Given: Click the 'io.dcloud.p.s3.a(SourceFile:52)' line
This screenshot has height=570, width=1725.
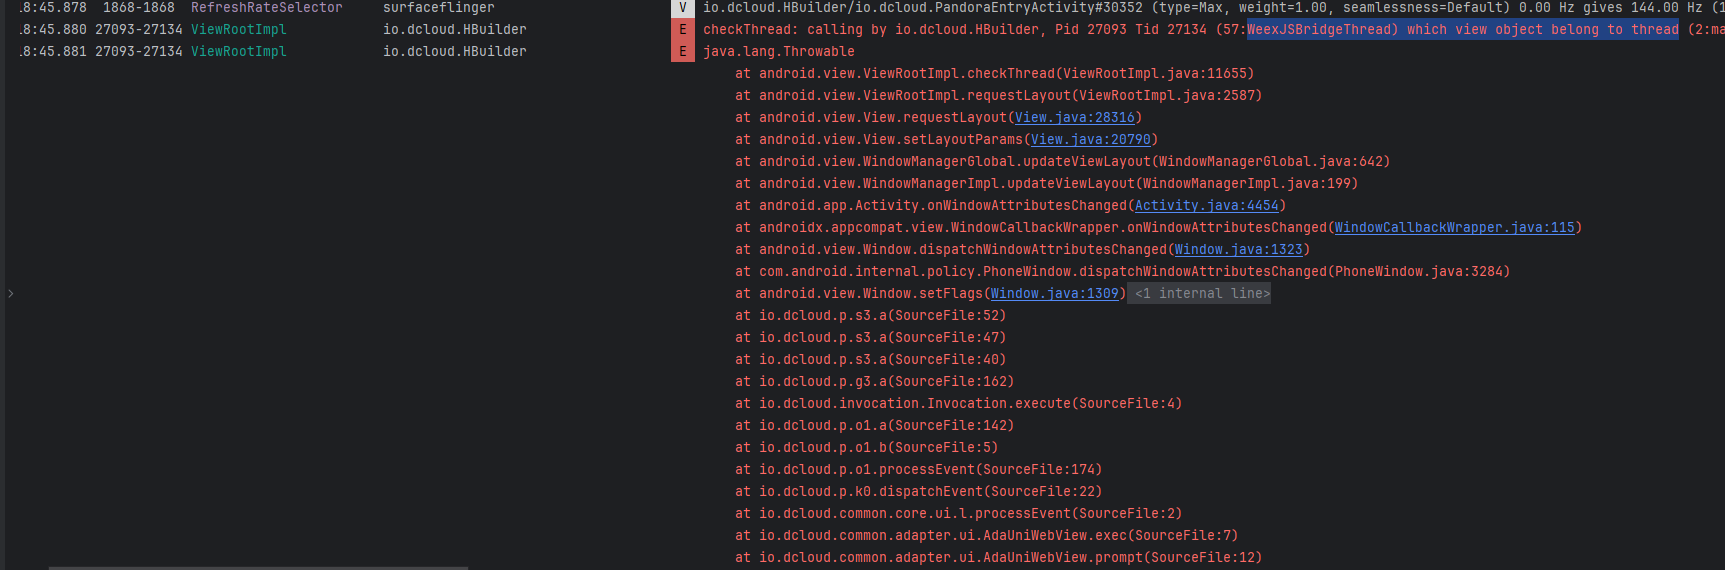Looking at the screenshot, I should point(871,316).
